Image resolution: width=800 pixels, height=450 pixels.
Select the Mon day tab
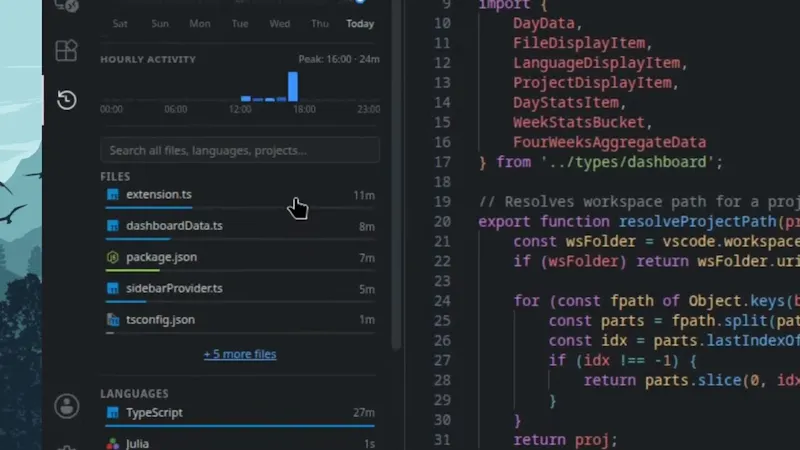pyautogui.click(x=199, y=24)
